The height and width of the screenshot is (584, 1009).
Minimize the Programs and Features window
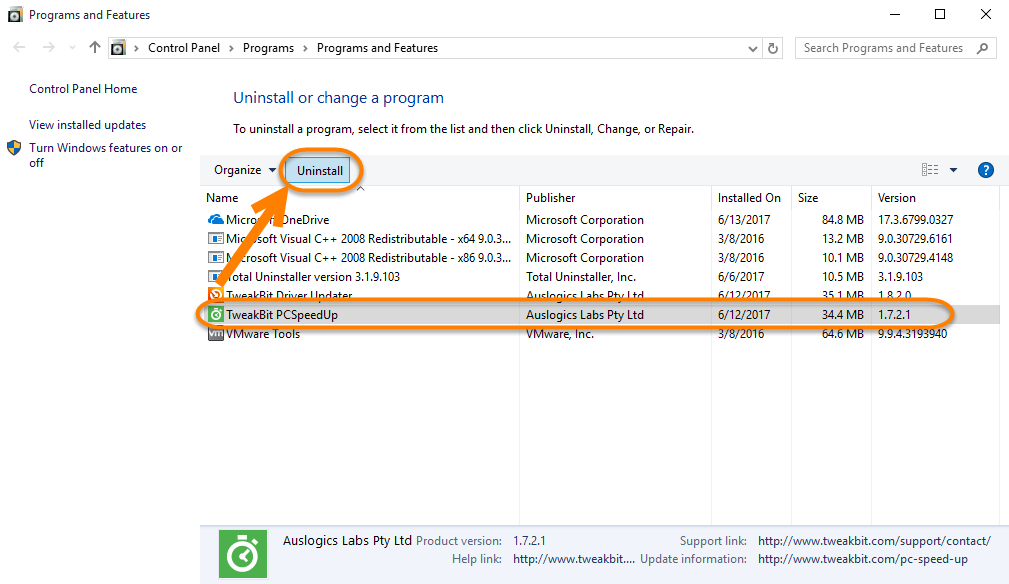pyautogui.click(x=894, y=14)
